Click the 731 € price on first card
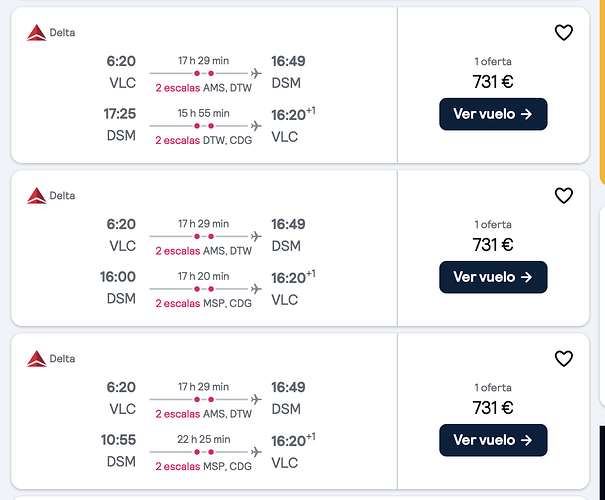The height and width of the screenshot is (500, 605). [493, 82]
